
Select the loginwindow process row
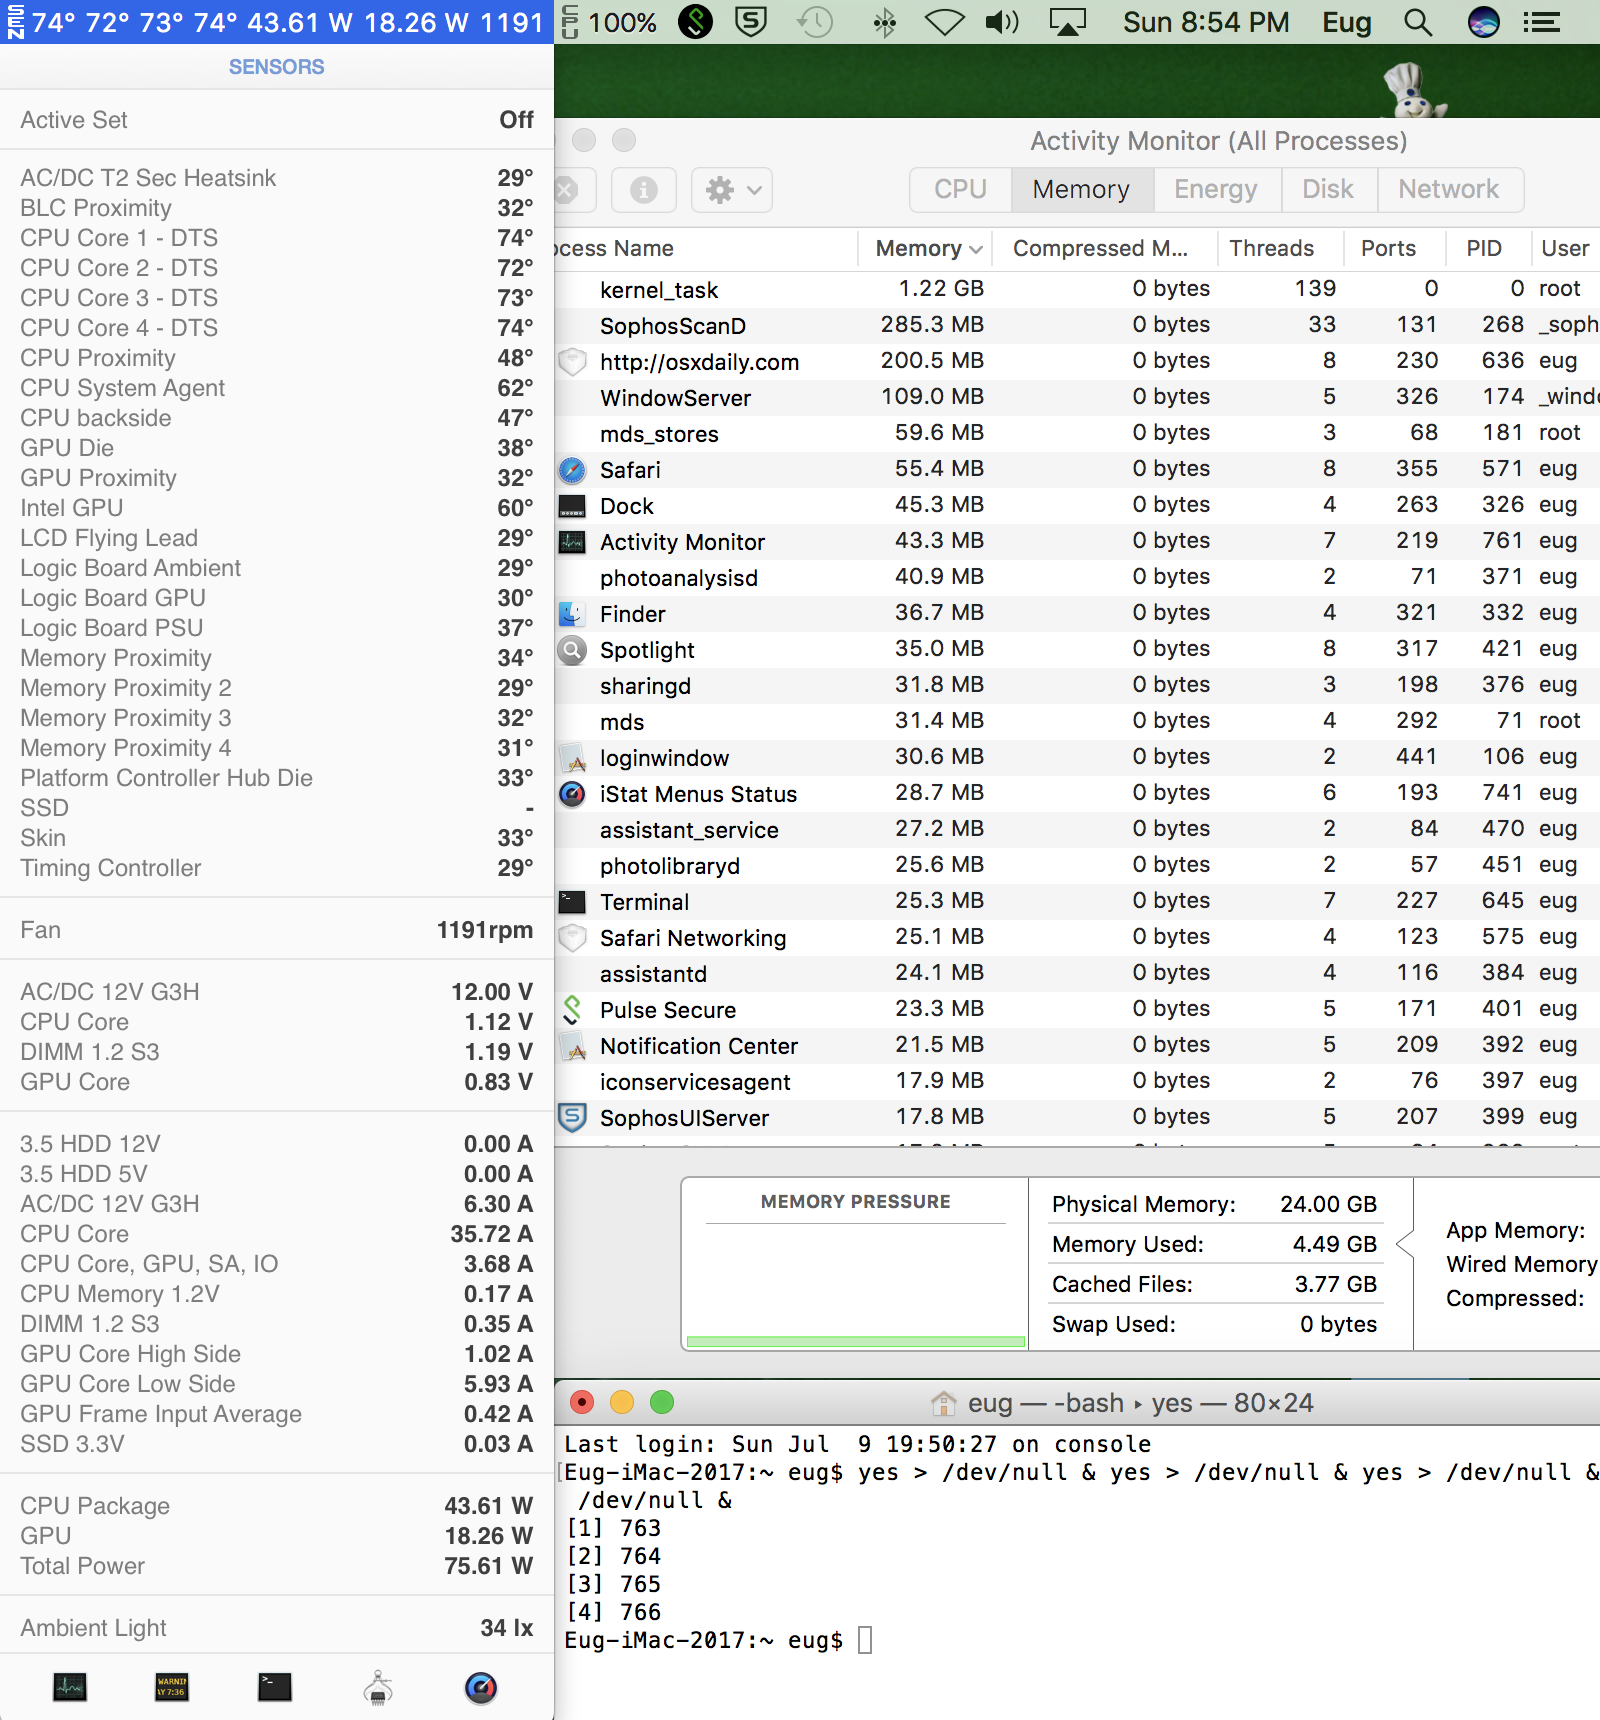pyautogui.click(x=1077, y=757)
